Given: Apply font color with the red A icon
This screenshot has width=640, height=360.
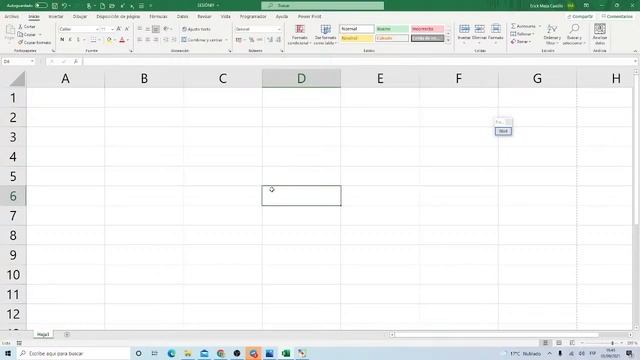Looking at the screenshot, I should pyautogui.click(x=122, y=40).
